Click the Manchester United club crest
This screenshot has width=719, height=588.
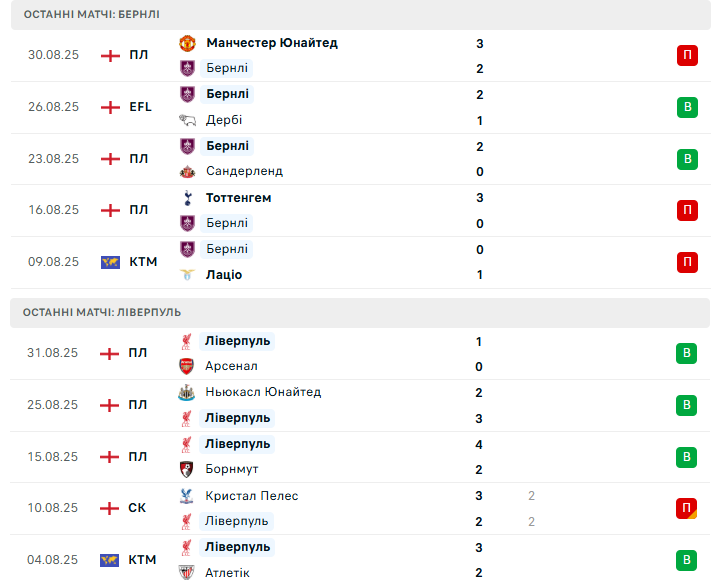click(x=187, y=43)
